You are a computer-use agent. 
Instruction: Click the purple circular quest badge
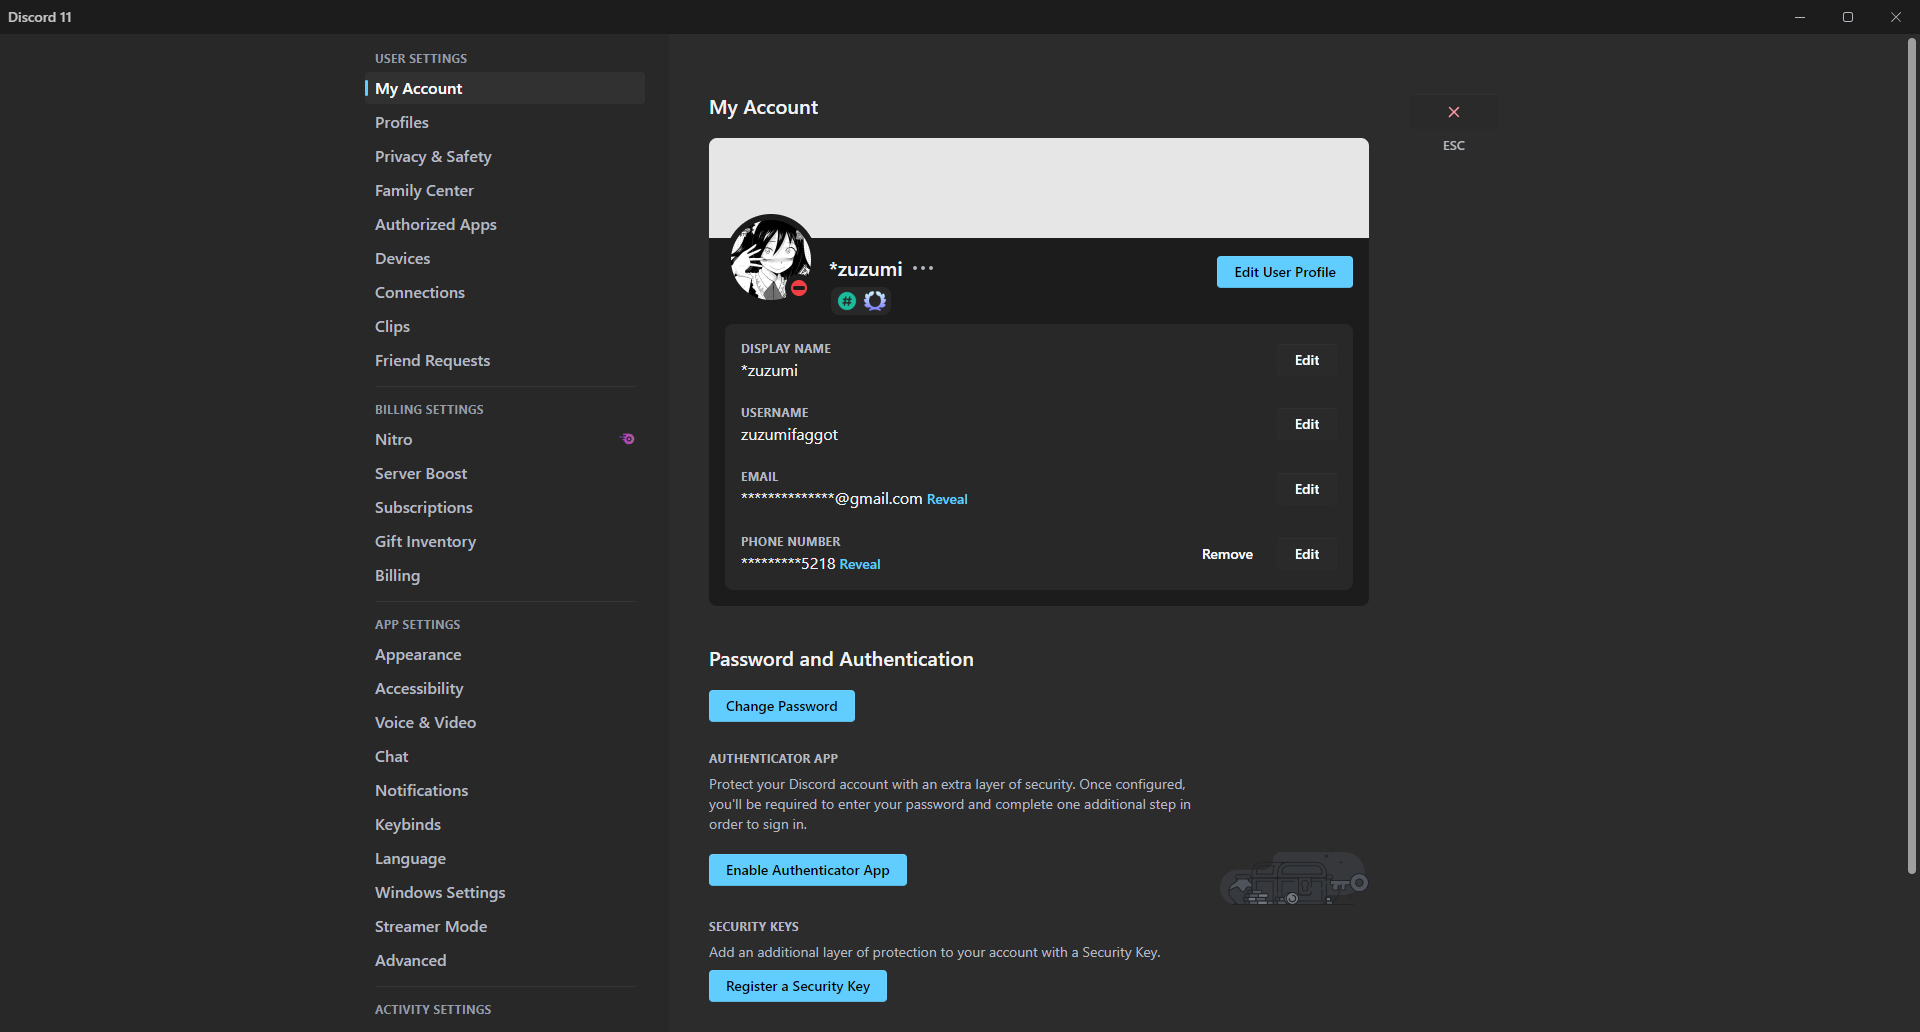(875, 301)
